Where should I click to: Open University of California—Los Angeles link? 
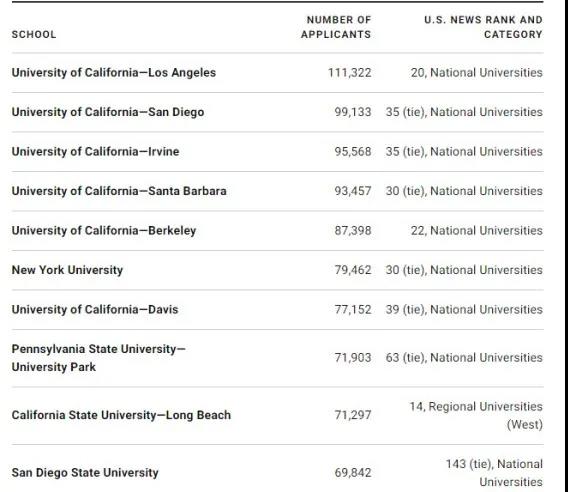tap(114, 72)
